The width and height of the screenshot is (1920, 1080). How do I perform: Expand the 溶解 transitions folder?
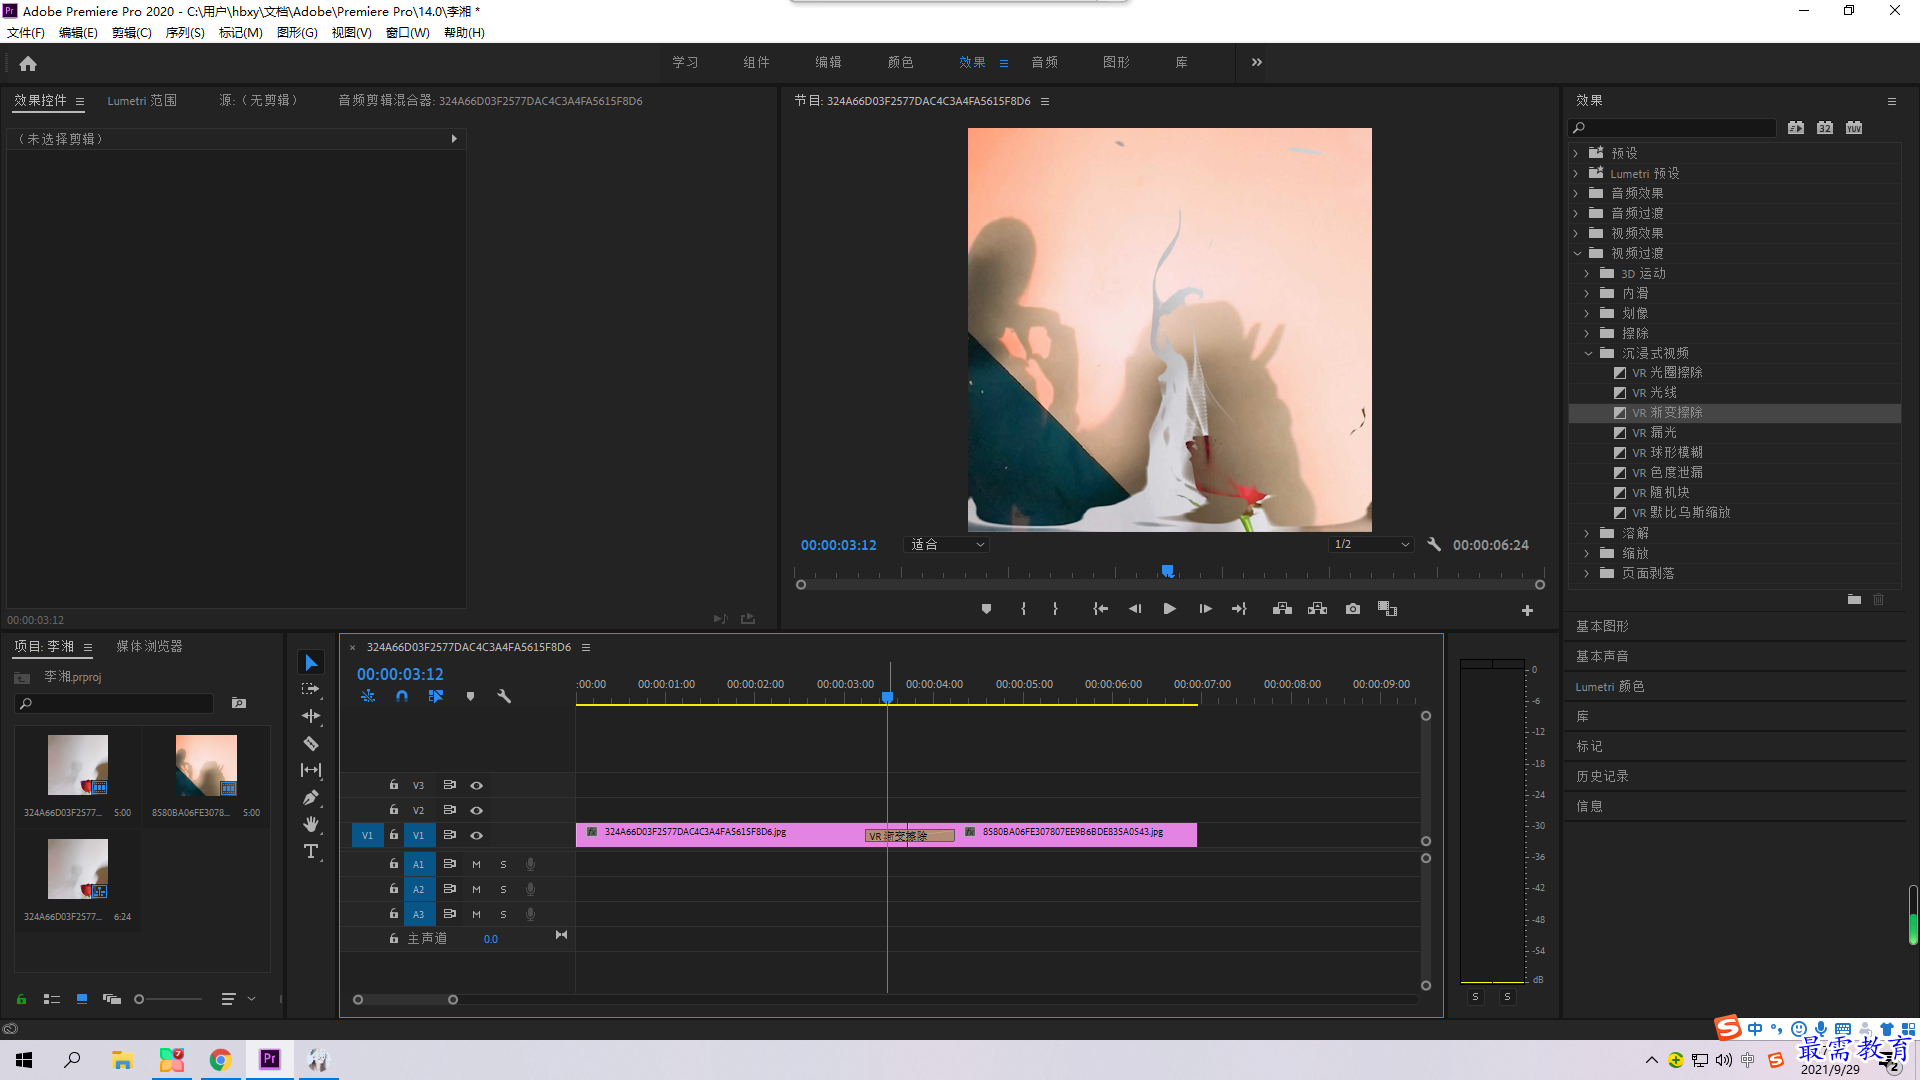tap(1587, 533)
